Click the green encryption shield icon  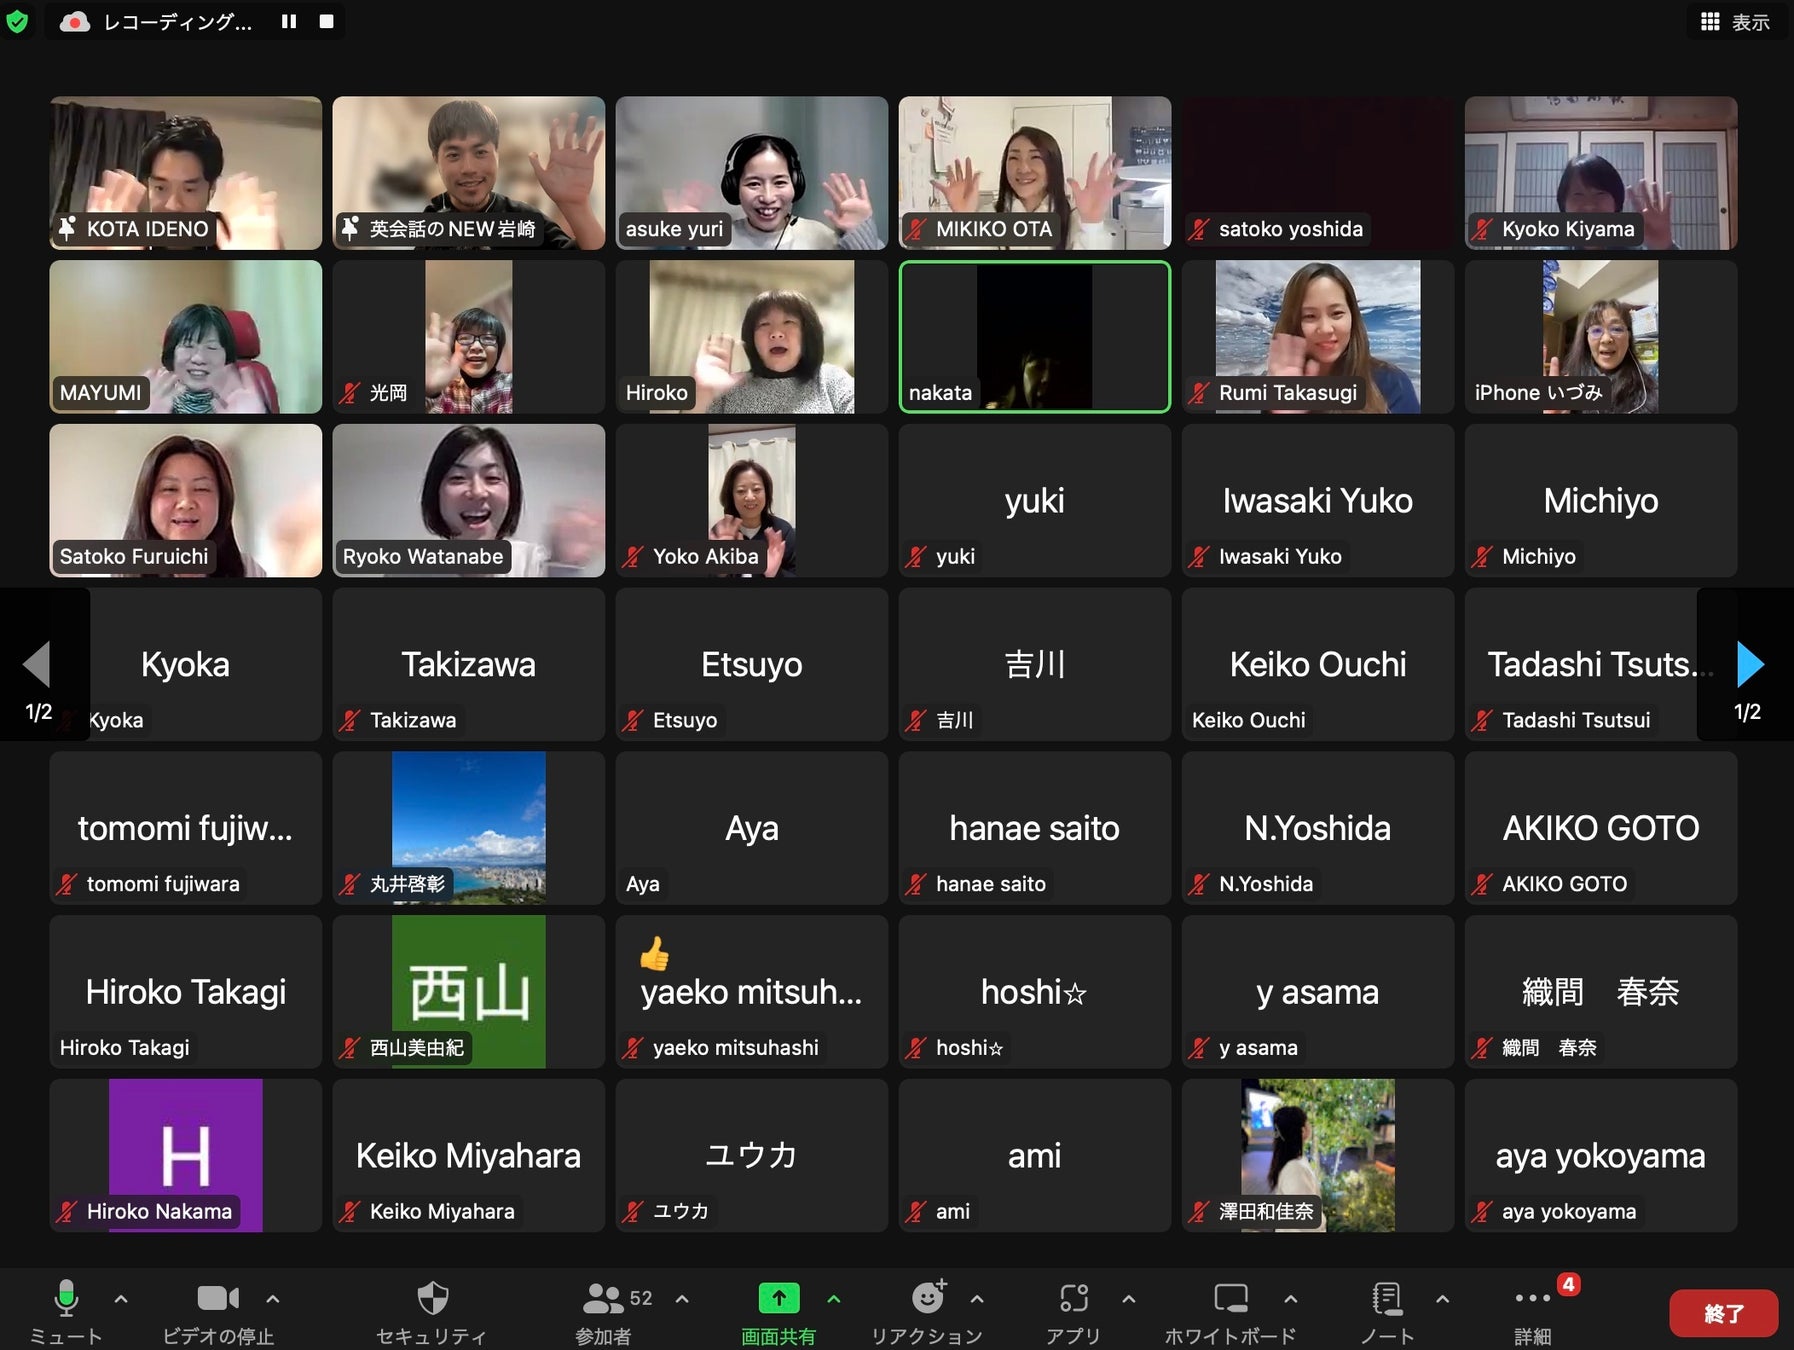tap(17, 21)
